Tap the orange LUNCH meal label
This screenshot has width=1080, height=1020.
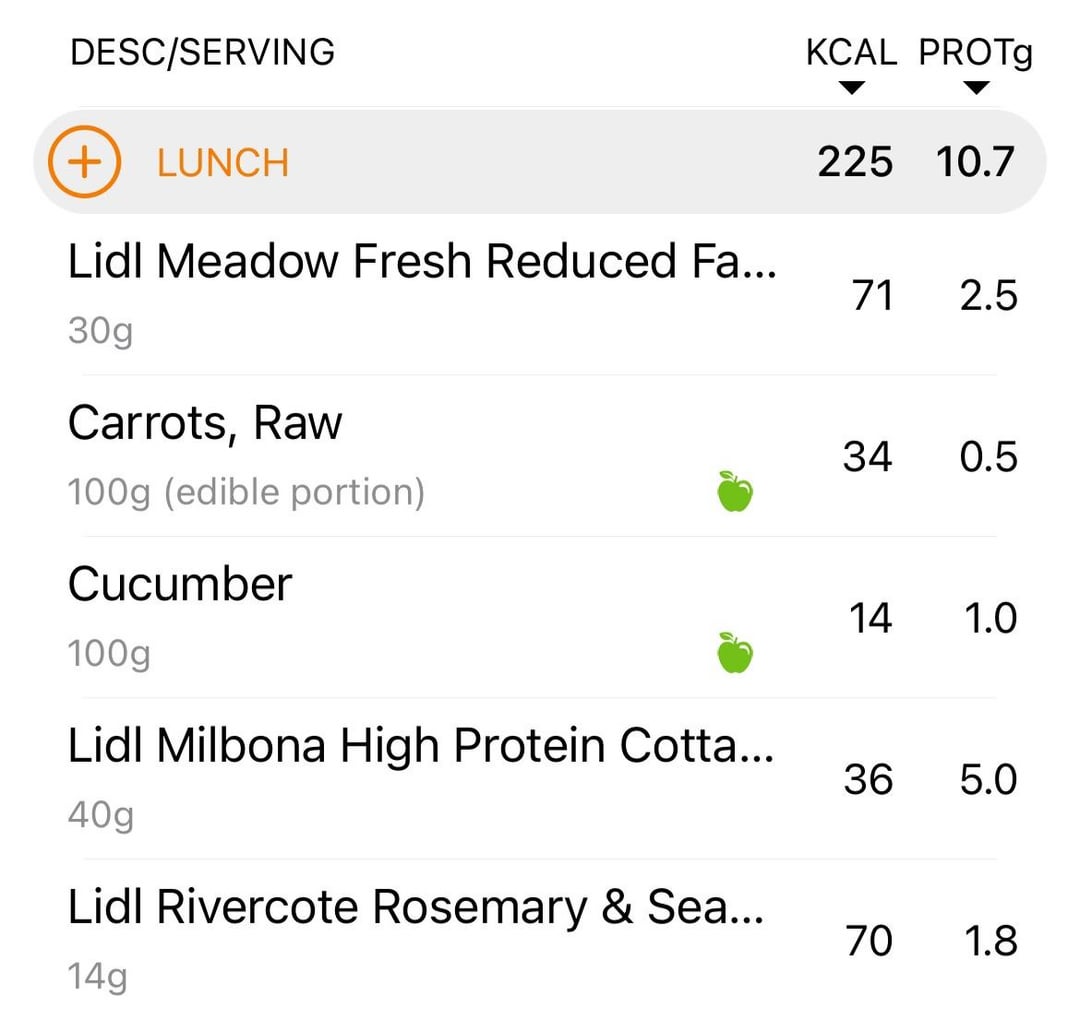pos(223,163)
